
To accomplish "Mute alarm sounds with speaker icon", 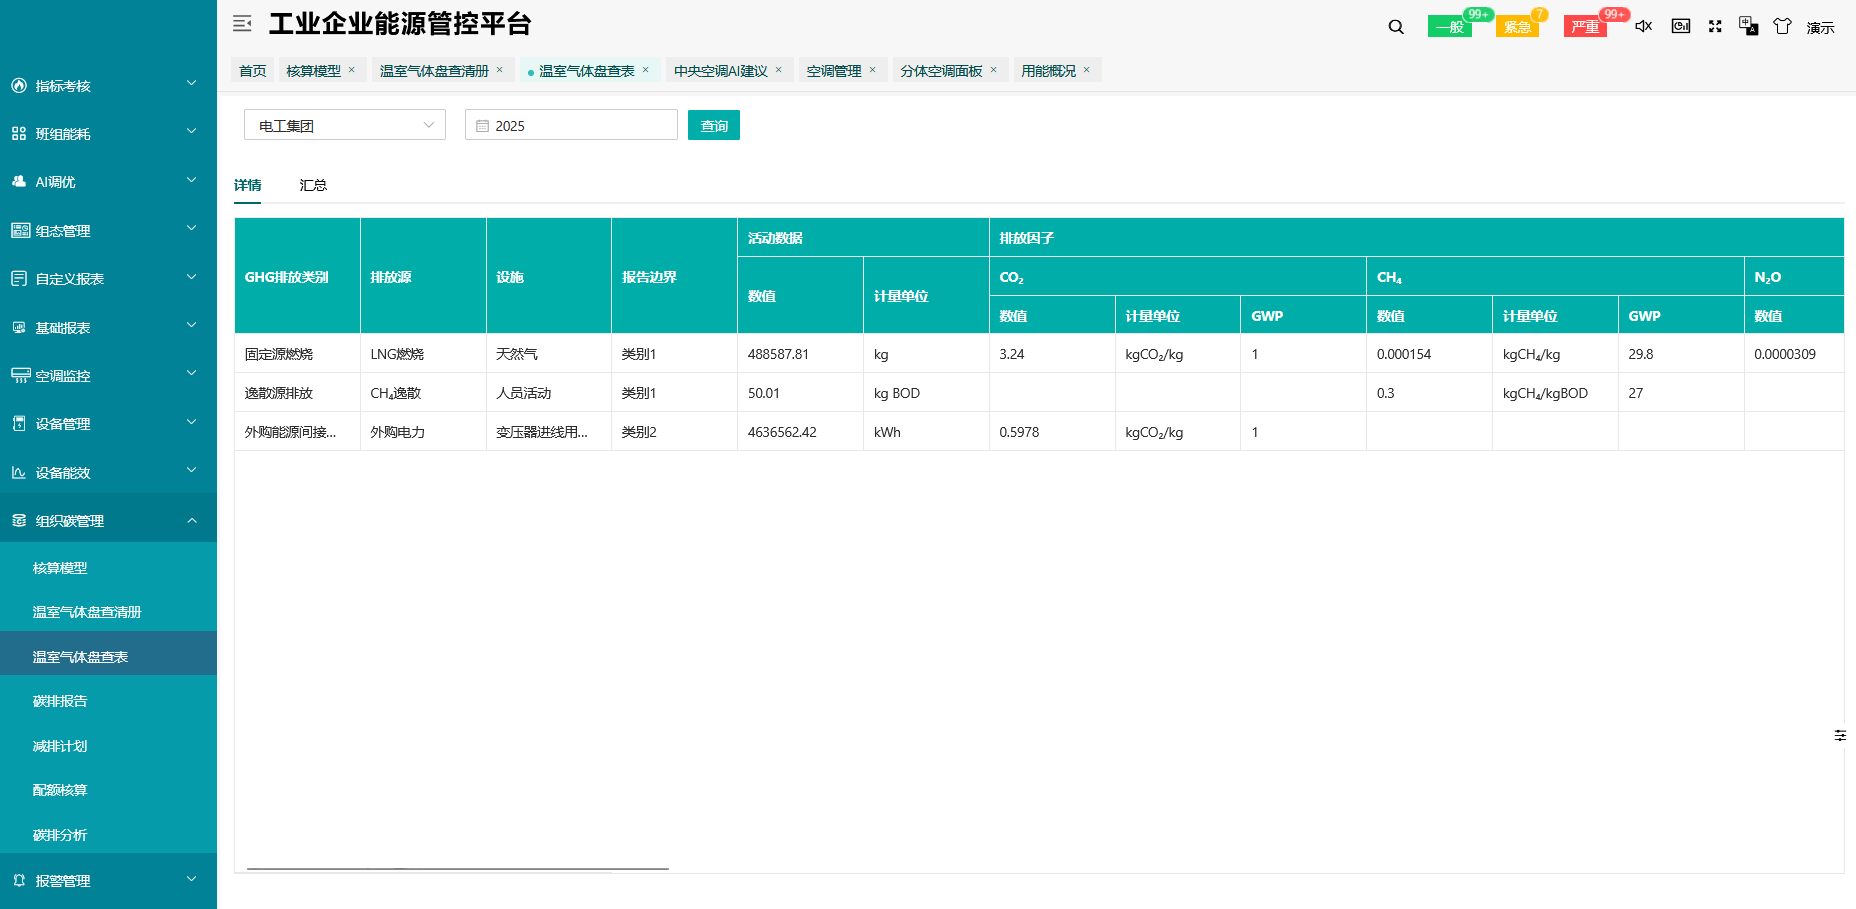I will [x=1643, y=27].
